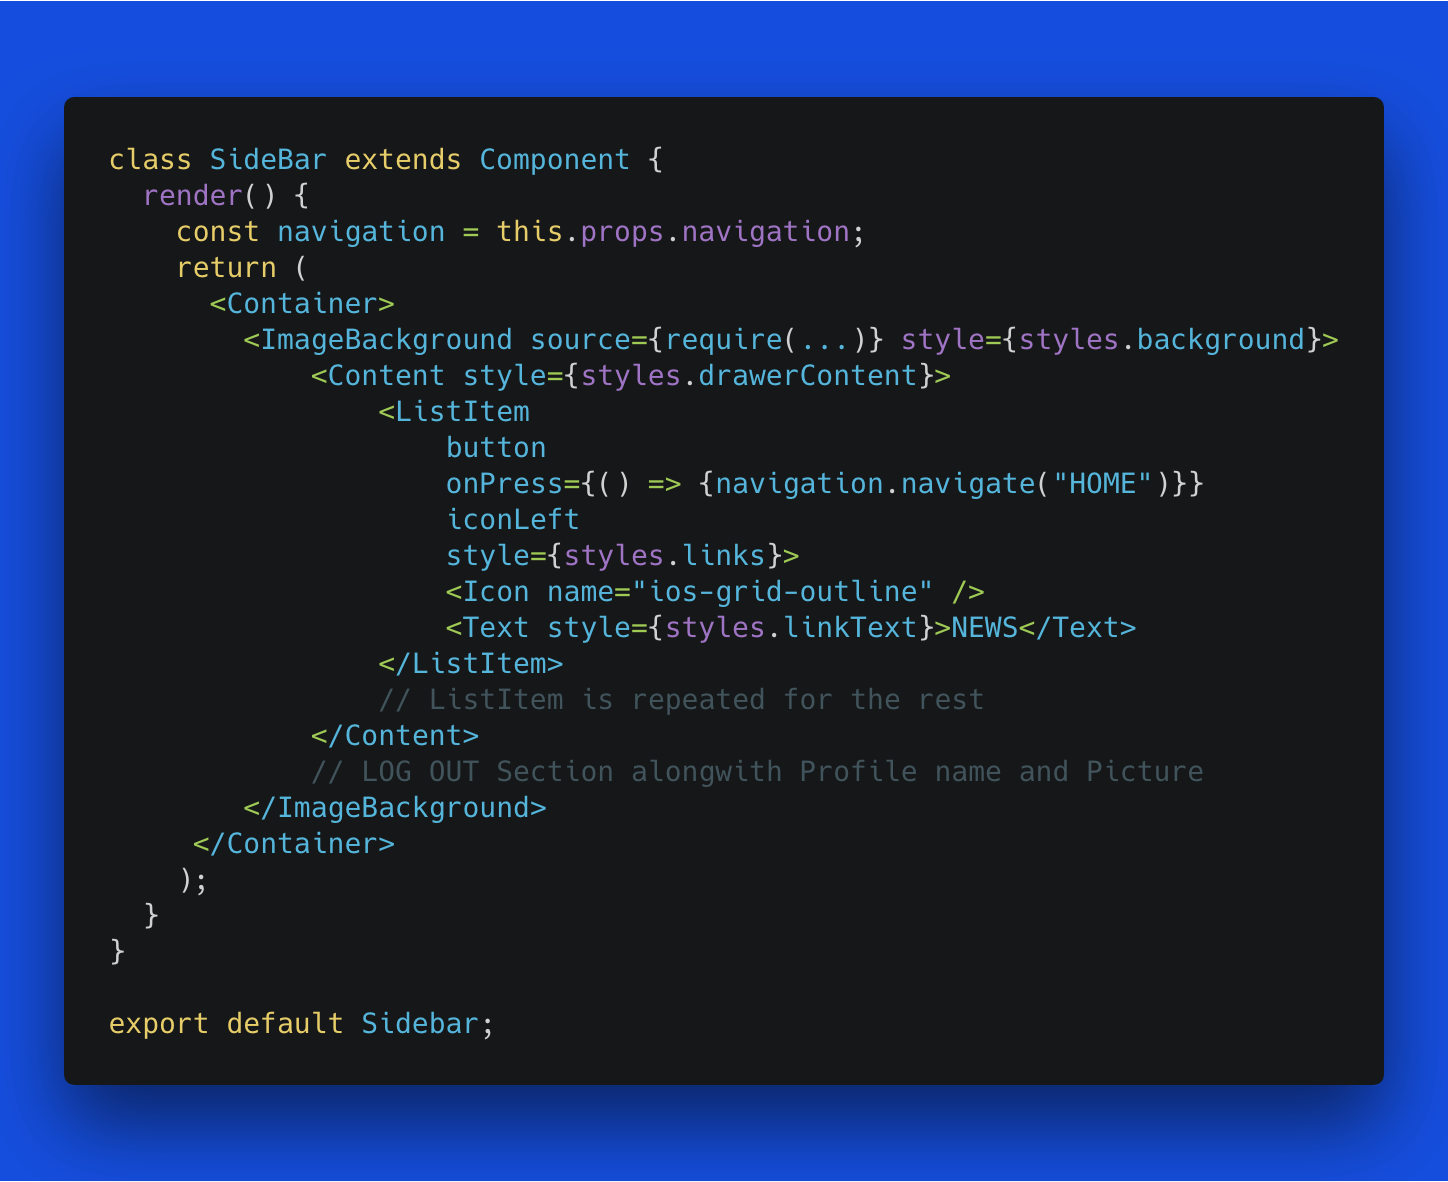This screenshot has height=1182, width=1448.
Task: Click Sidebar in the export default line
Action: (x=420, y=1024)
